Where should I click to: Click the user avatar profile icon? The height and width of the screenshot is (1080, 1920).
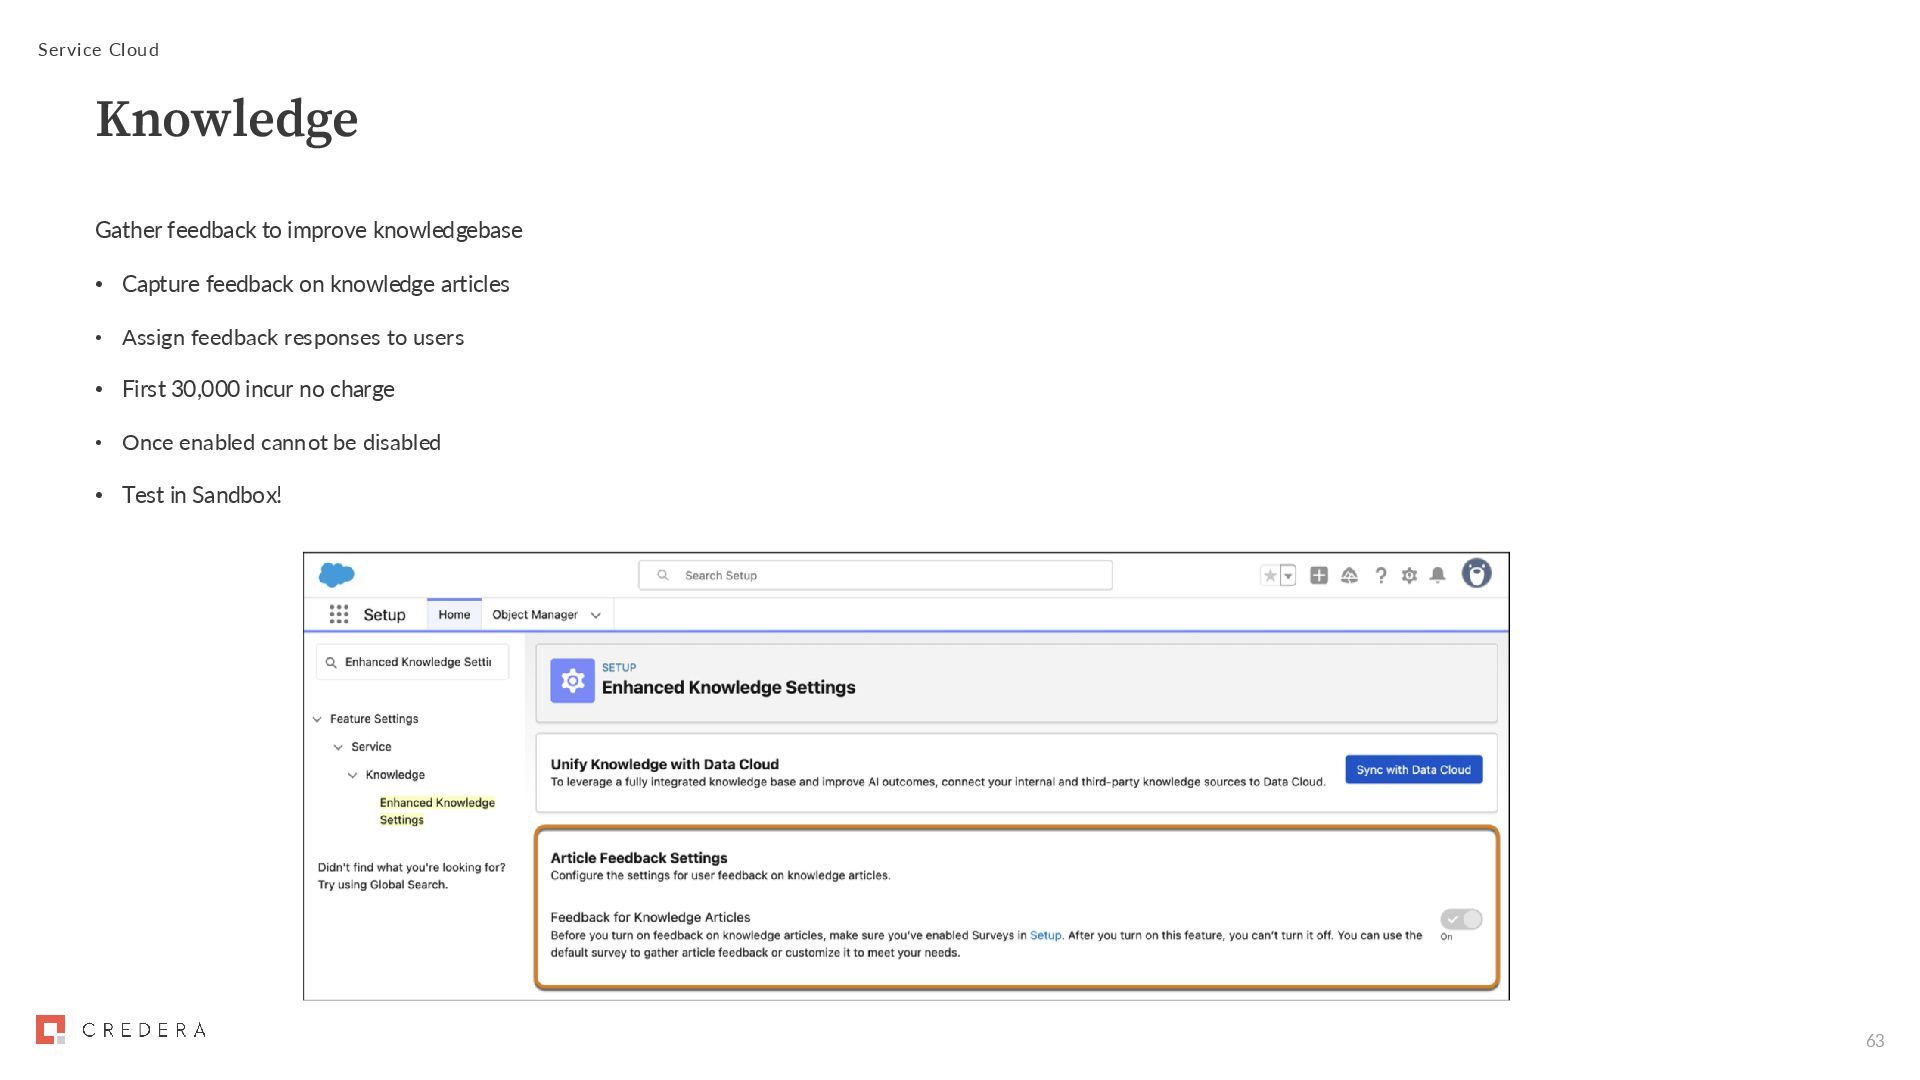(x=1476, y=574)
